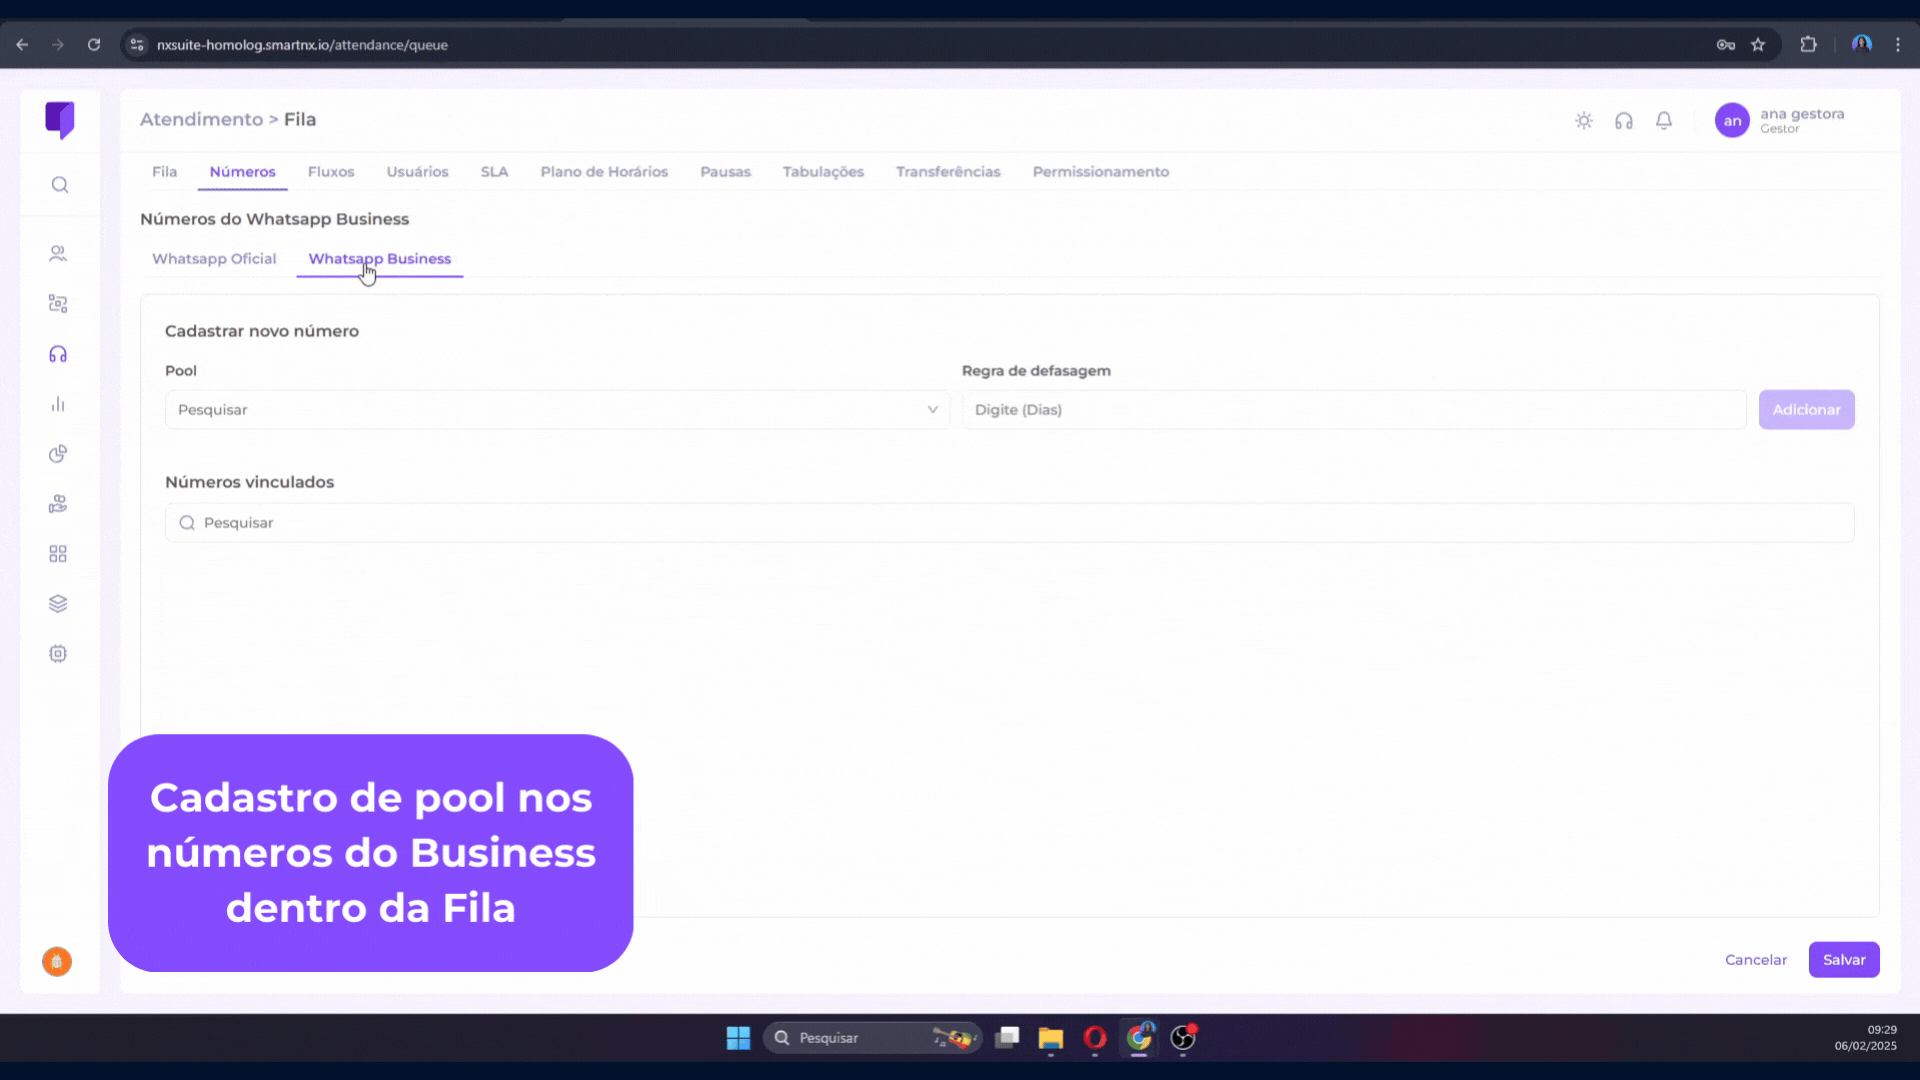Open the notifications bell

pyautogui.click(x=1664, y=121)
